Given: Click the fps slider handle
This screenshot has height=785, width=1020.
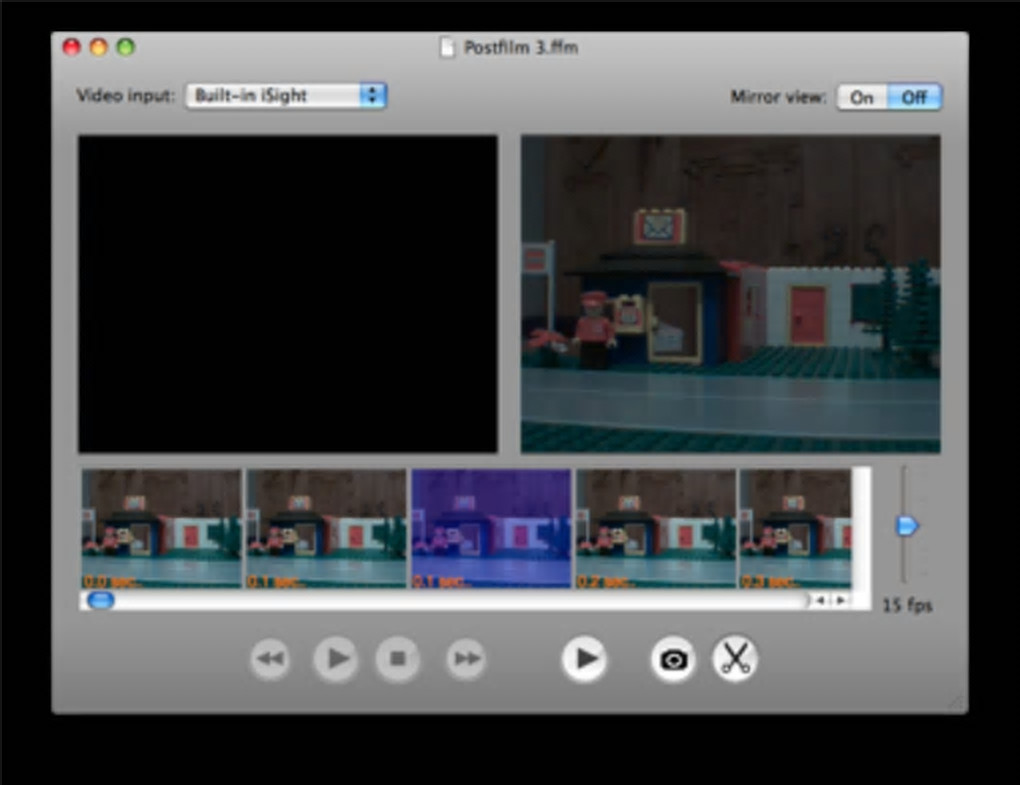Looking at the screenshot, I should point(907,526).
